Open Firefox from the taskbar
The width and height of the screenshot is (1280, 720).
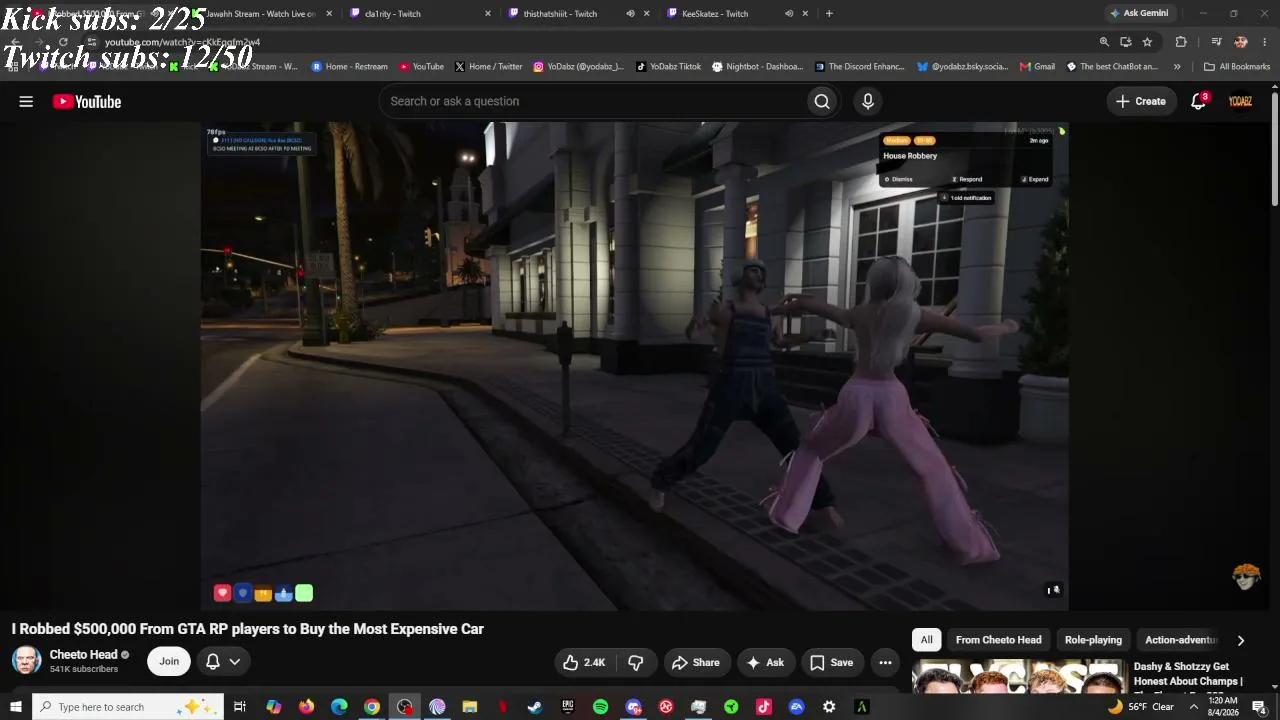[x=306, y=707]
